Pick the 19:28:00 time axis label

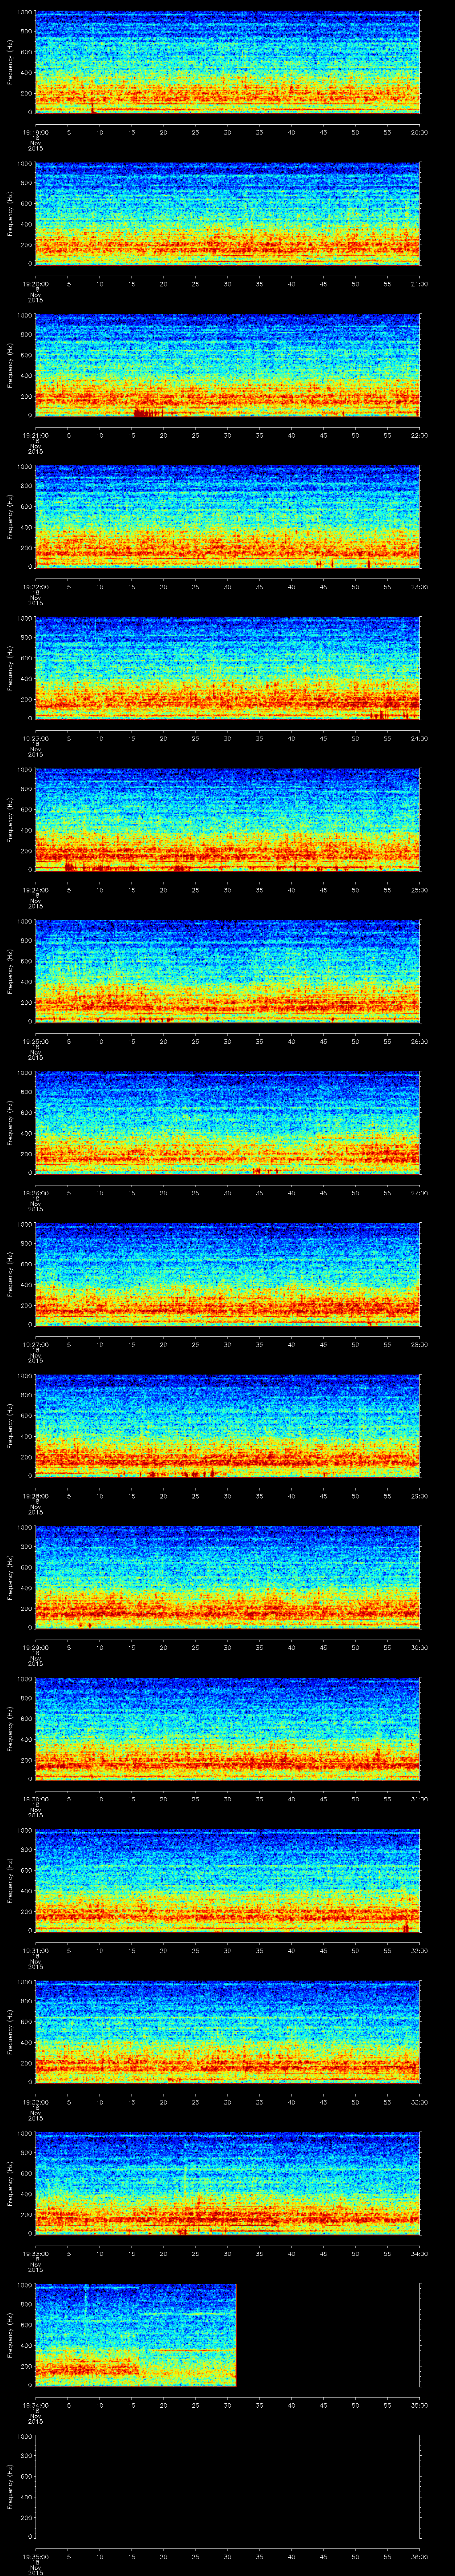35,1496
